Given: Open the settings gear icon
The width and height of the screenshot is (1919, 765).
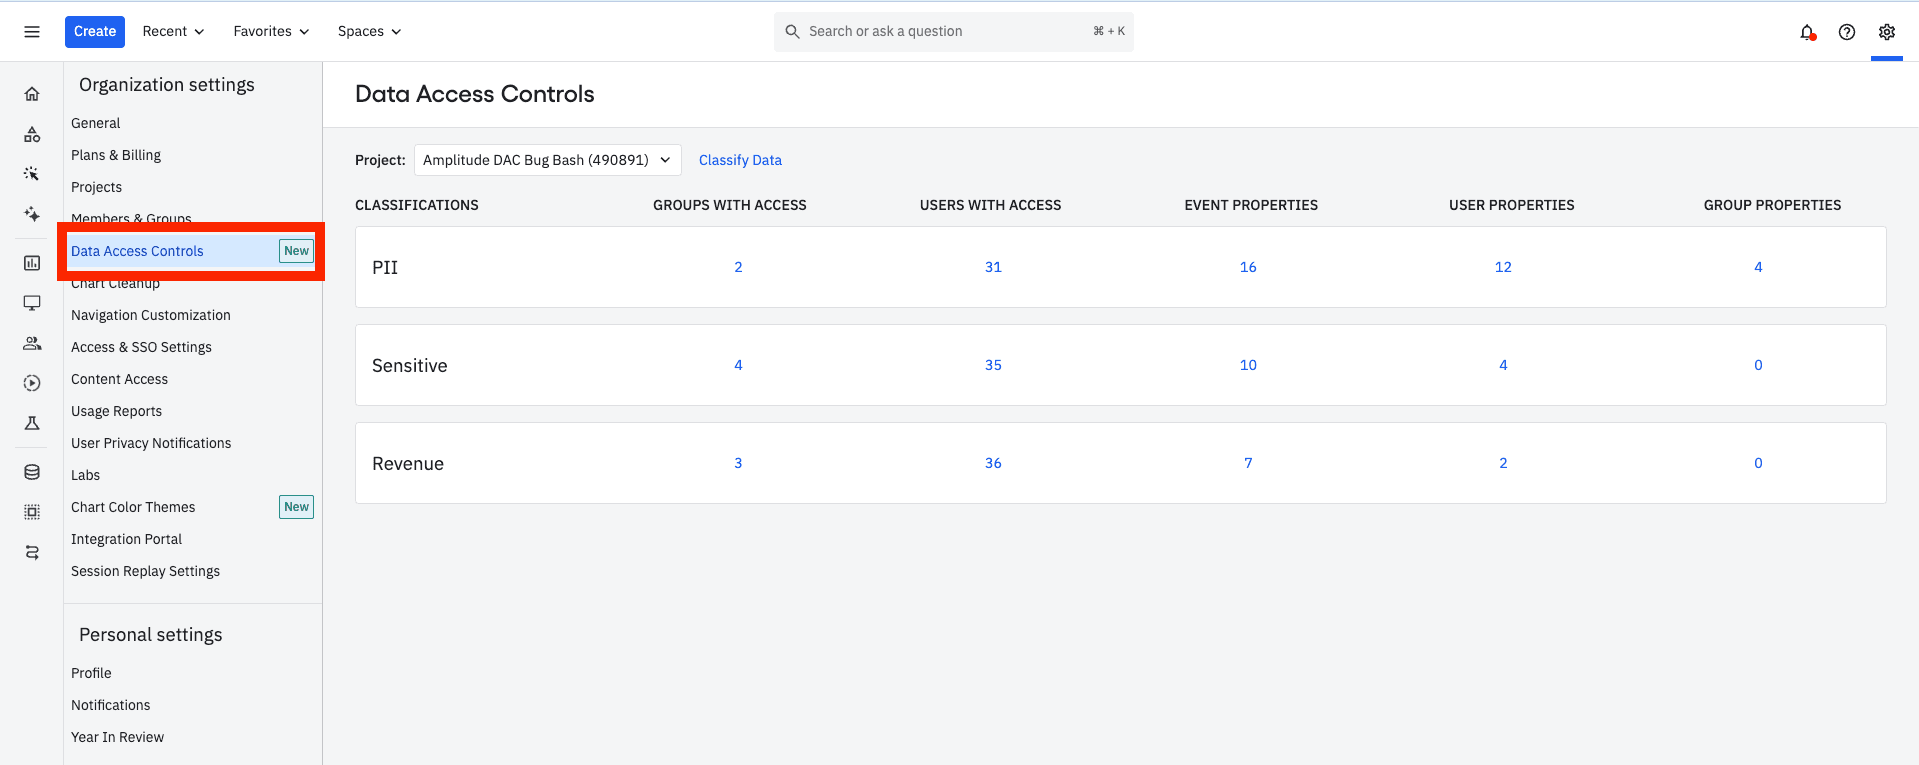Looking at the screenshot, I should [1887, 32].
